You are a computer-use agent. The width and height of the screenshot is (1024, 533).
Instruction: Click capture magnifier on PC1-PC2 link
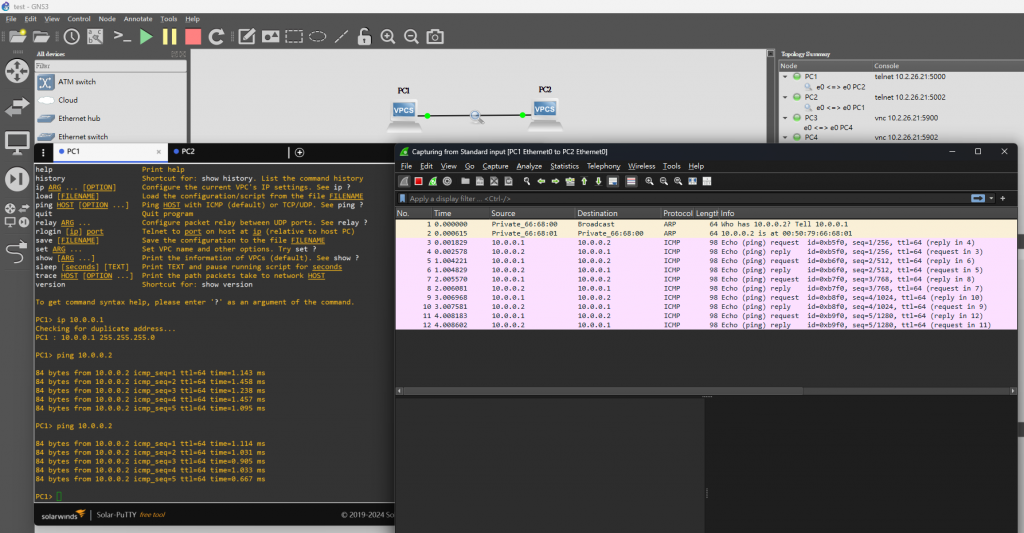[x=477, y=116]
